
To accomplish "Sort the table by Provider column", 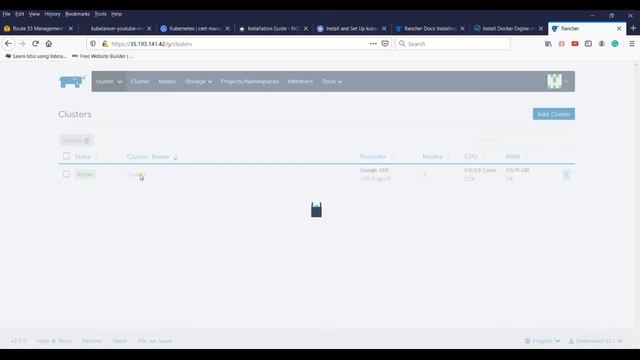I will point(377,157).
